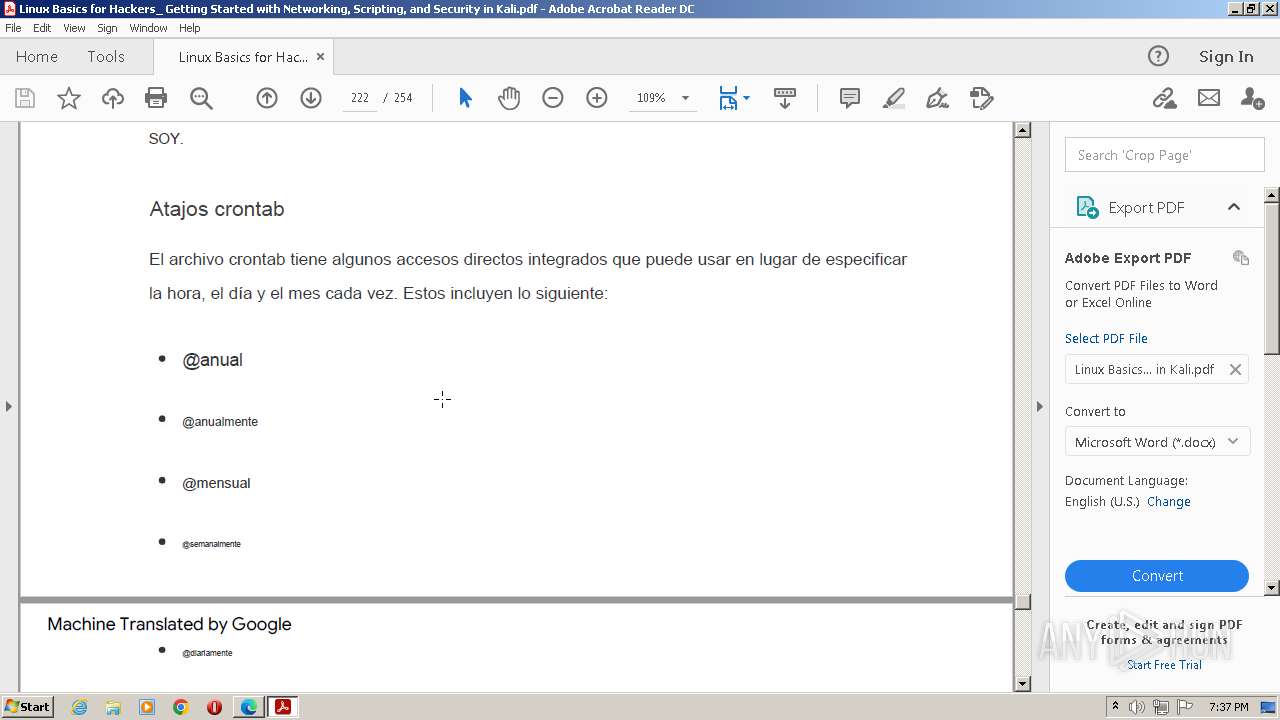Toggle read mode scrolling icon
This screenshot has height=720, width=1280.
coord(785,98)
